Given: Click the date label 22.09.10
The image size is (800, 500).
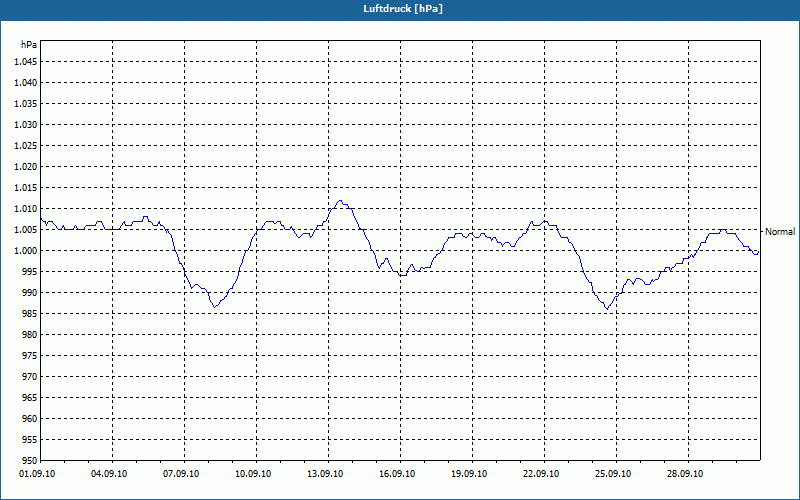Looking at the screenshot, I should (541, 474).
